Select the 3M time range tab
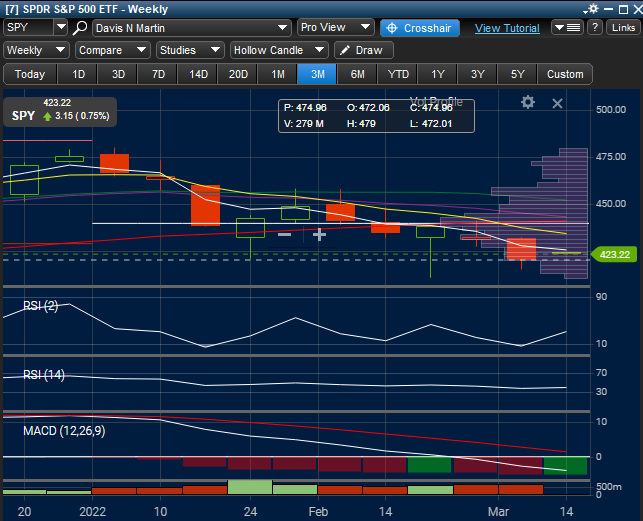This screenshot has width=643, height=521. click(x=318, y=74)
